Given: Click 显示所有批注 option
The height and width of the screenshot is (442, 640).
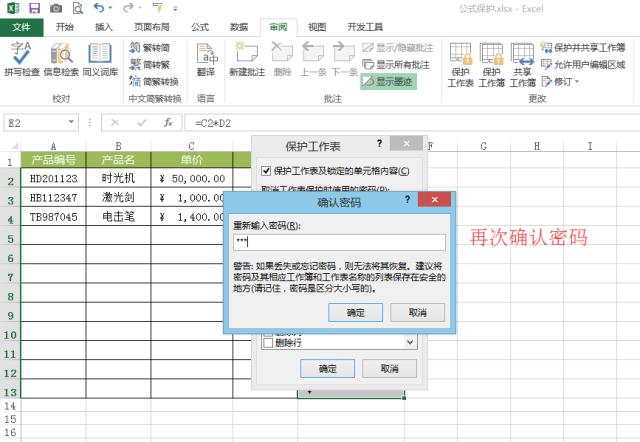Looking at the screenshot, I should tap(396, 64).
